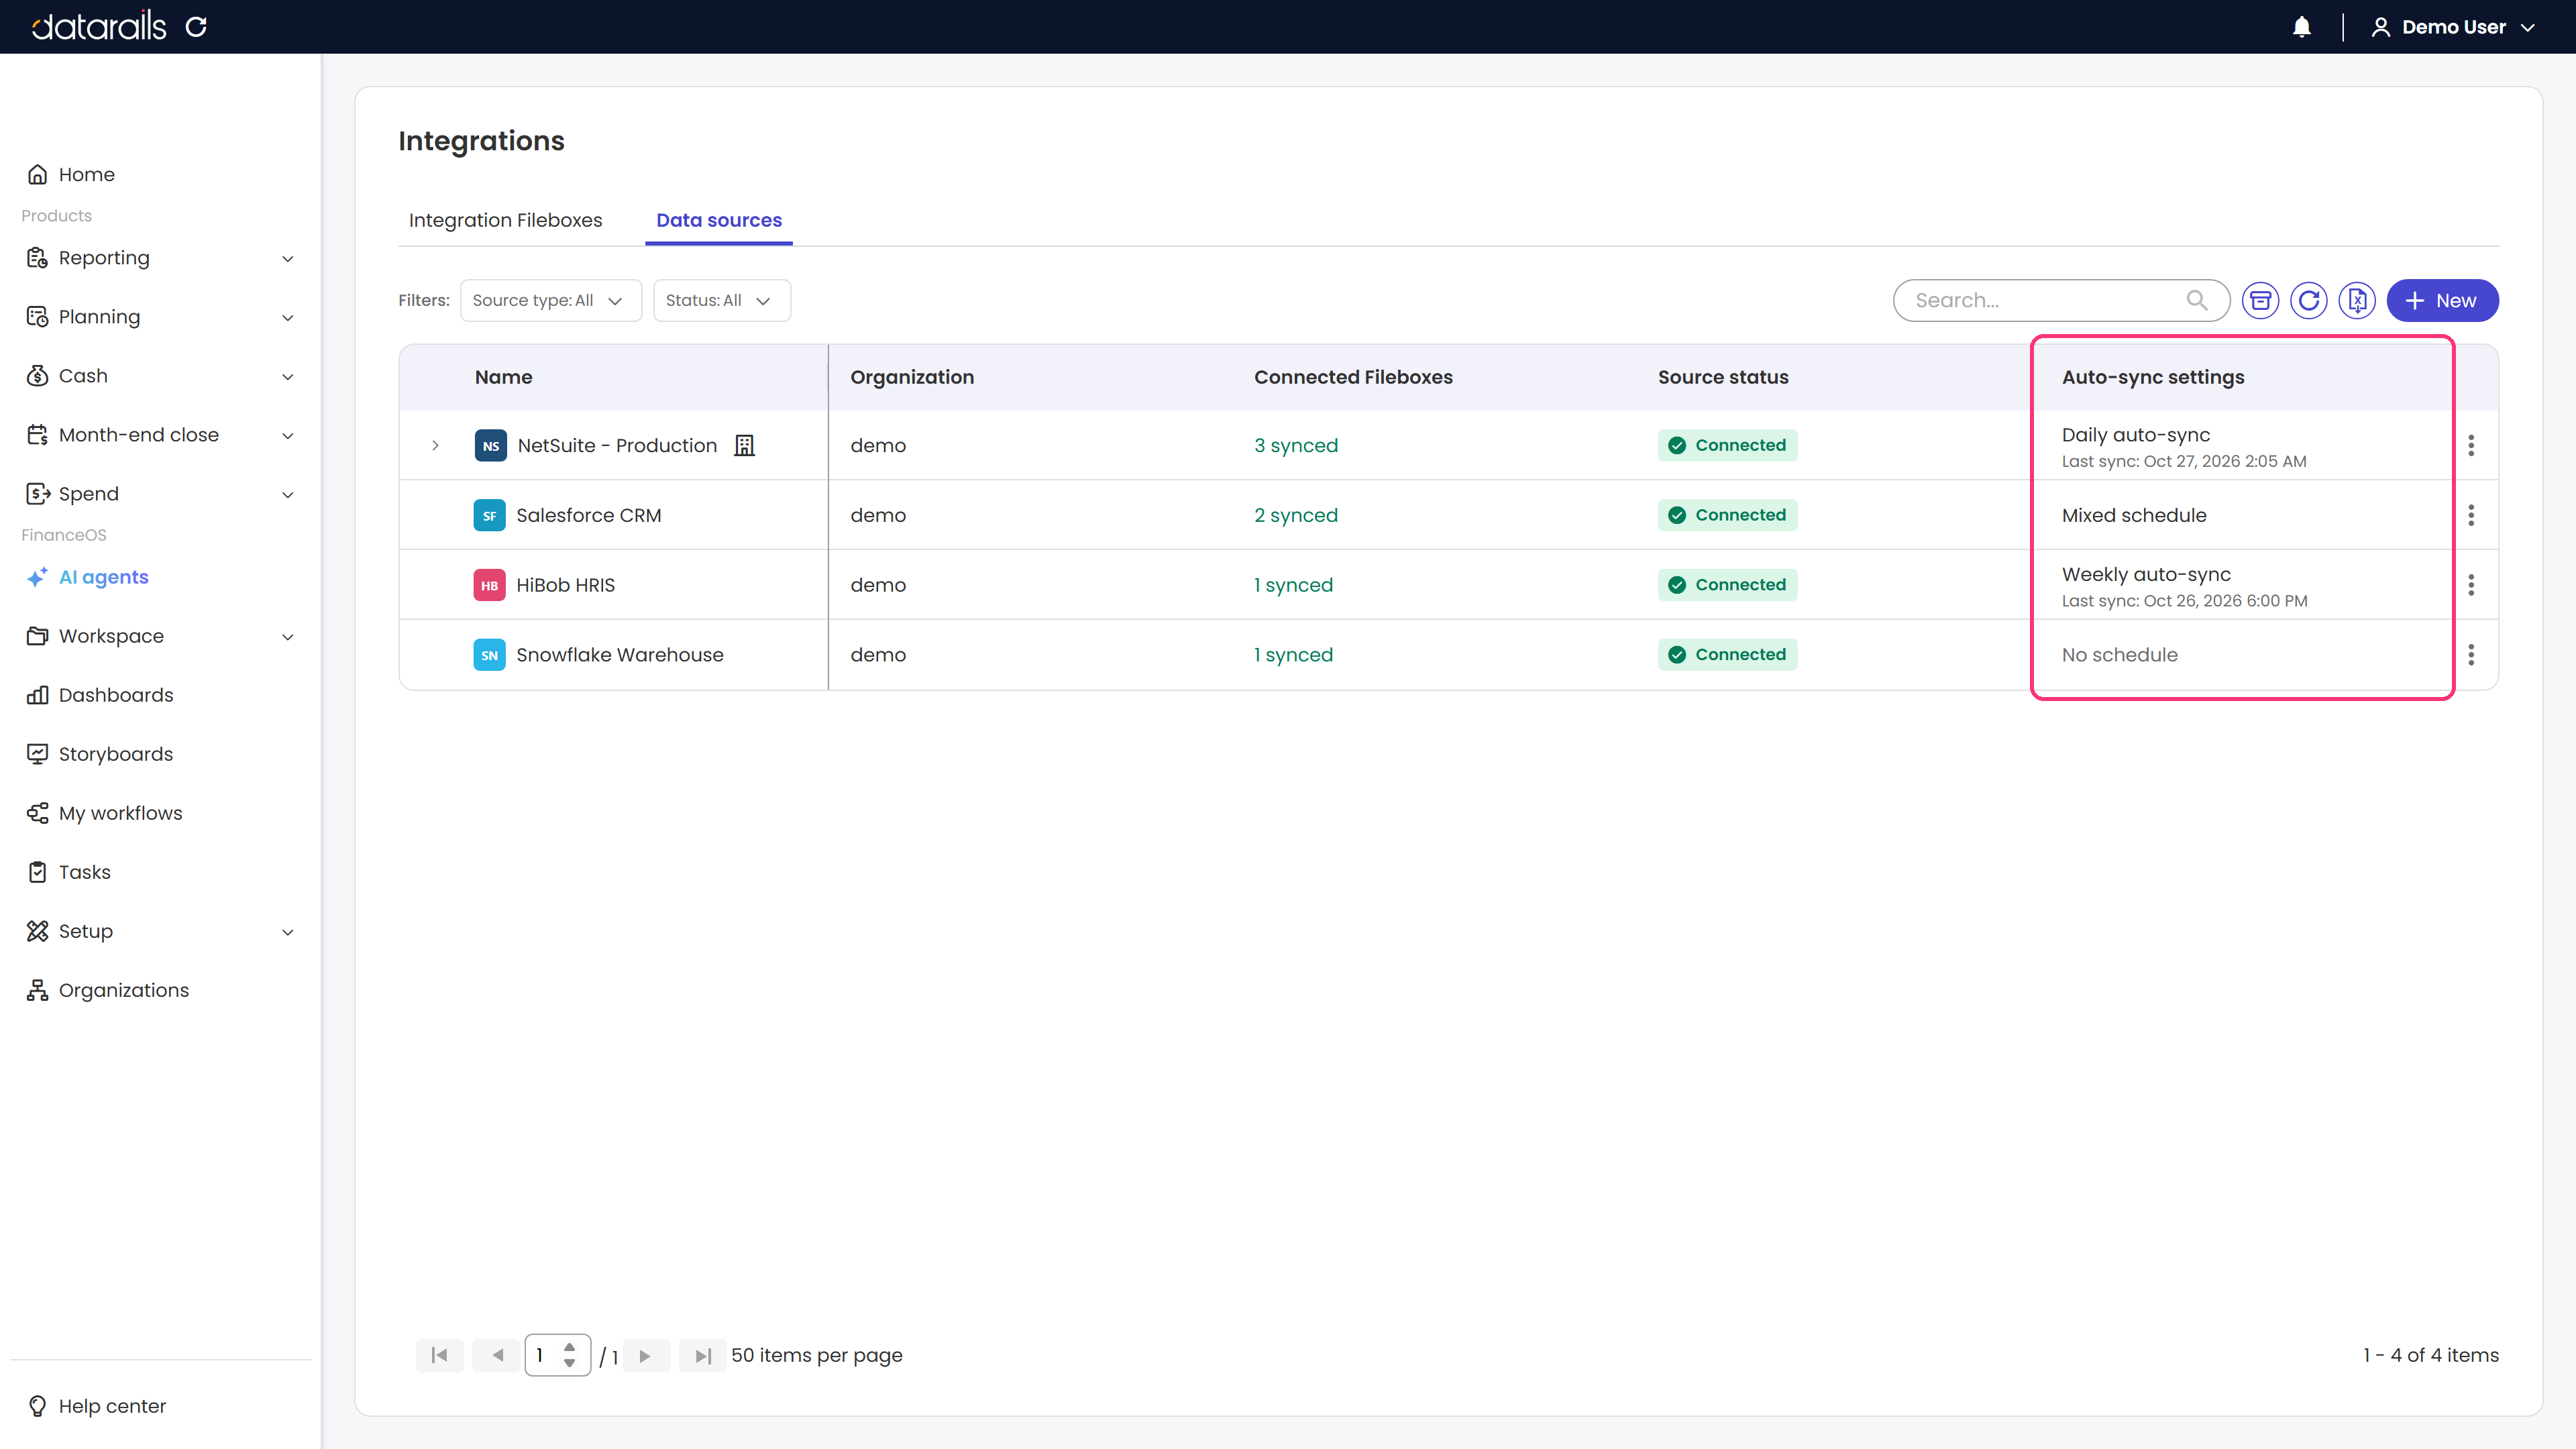Switch to the Integration Fileboxes tab
Viewport: 2576px width, 1449px height.
pyautogui.click(x=505, y=220)
